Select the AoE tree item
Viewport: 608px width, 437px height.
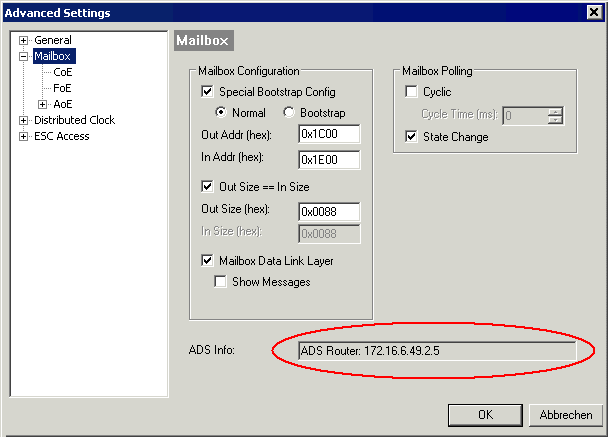(63, 104)
